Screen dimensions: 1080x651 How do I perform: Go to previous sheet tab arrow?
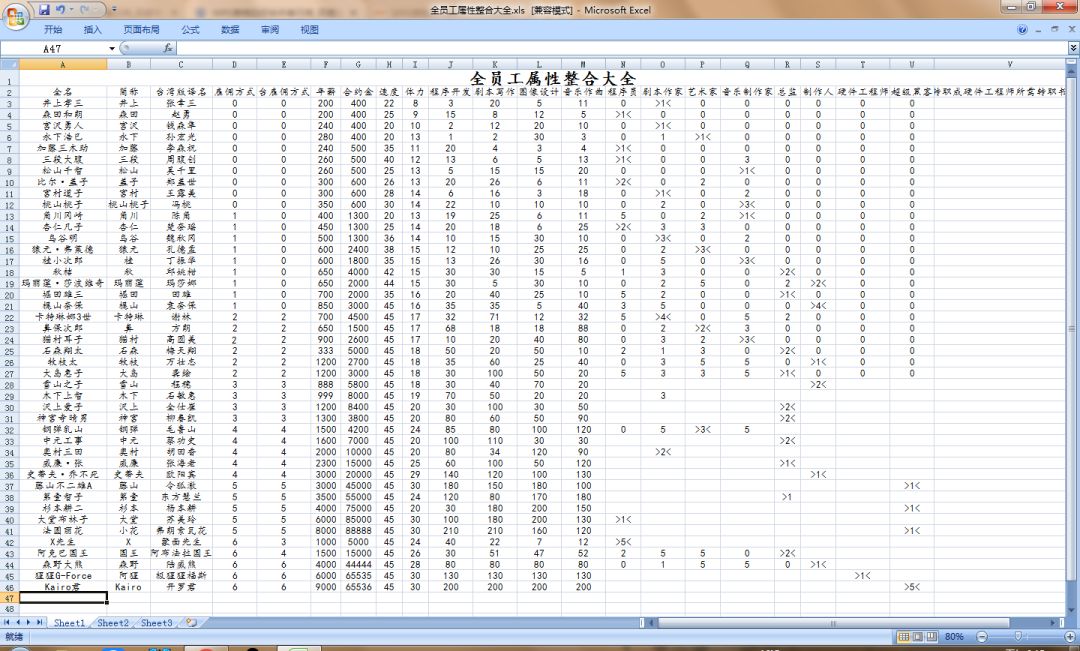pyautogui.click(x=19, y=622)
